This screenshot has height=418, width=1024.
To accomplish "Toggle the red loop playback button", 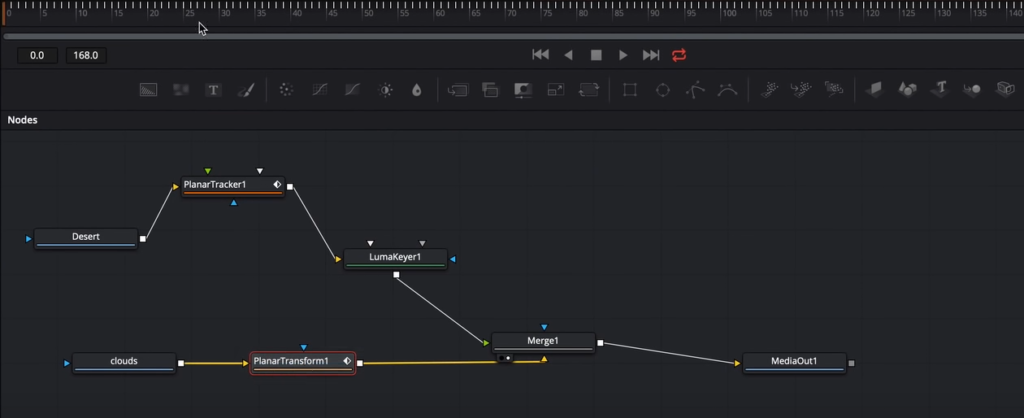I will (x=679, y=55).
